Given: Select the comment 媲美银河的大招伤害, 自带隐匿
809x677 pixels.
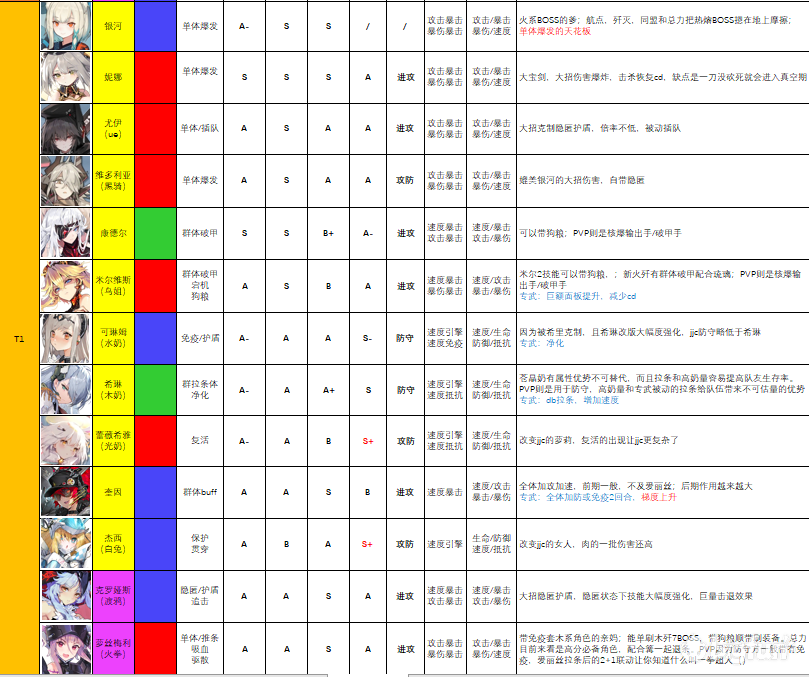Looking at the screenshot, I should tap(581, 181).
